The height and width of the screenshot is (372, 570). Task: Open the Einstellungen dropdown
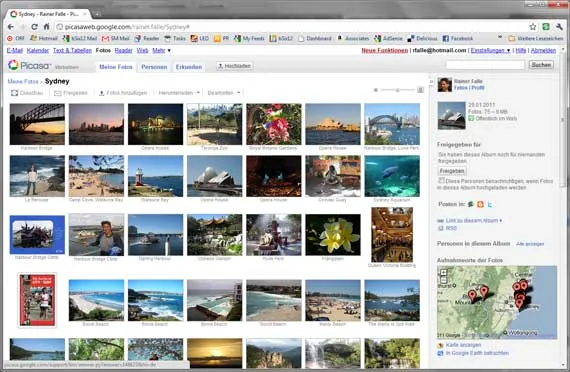490,50
